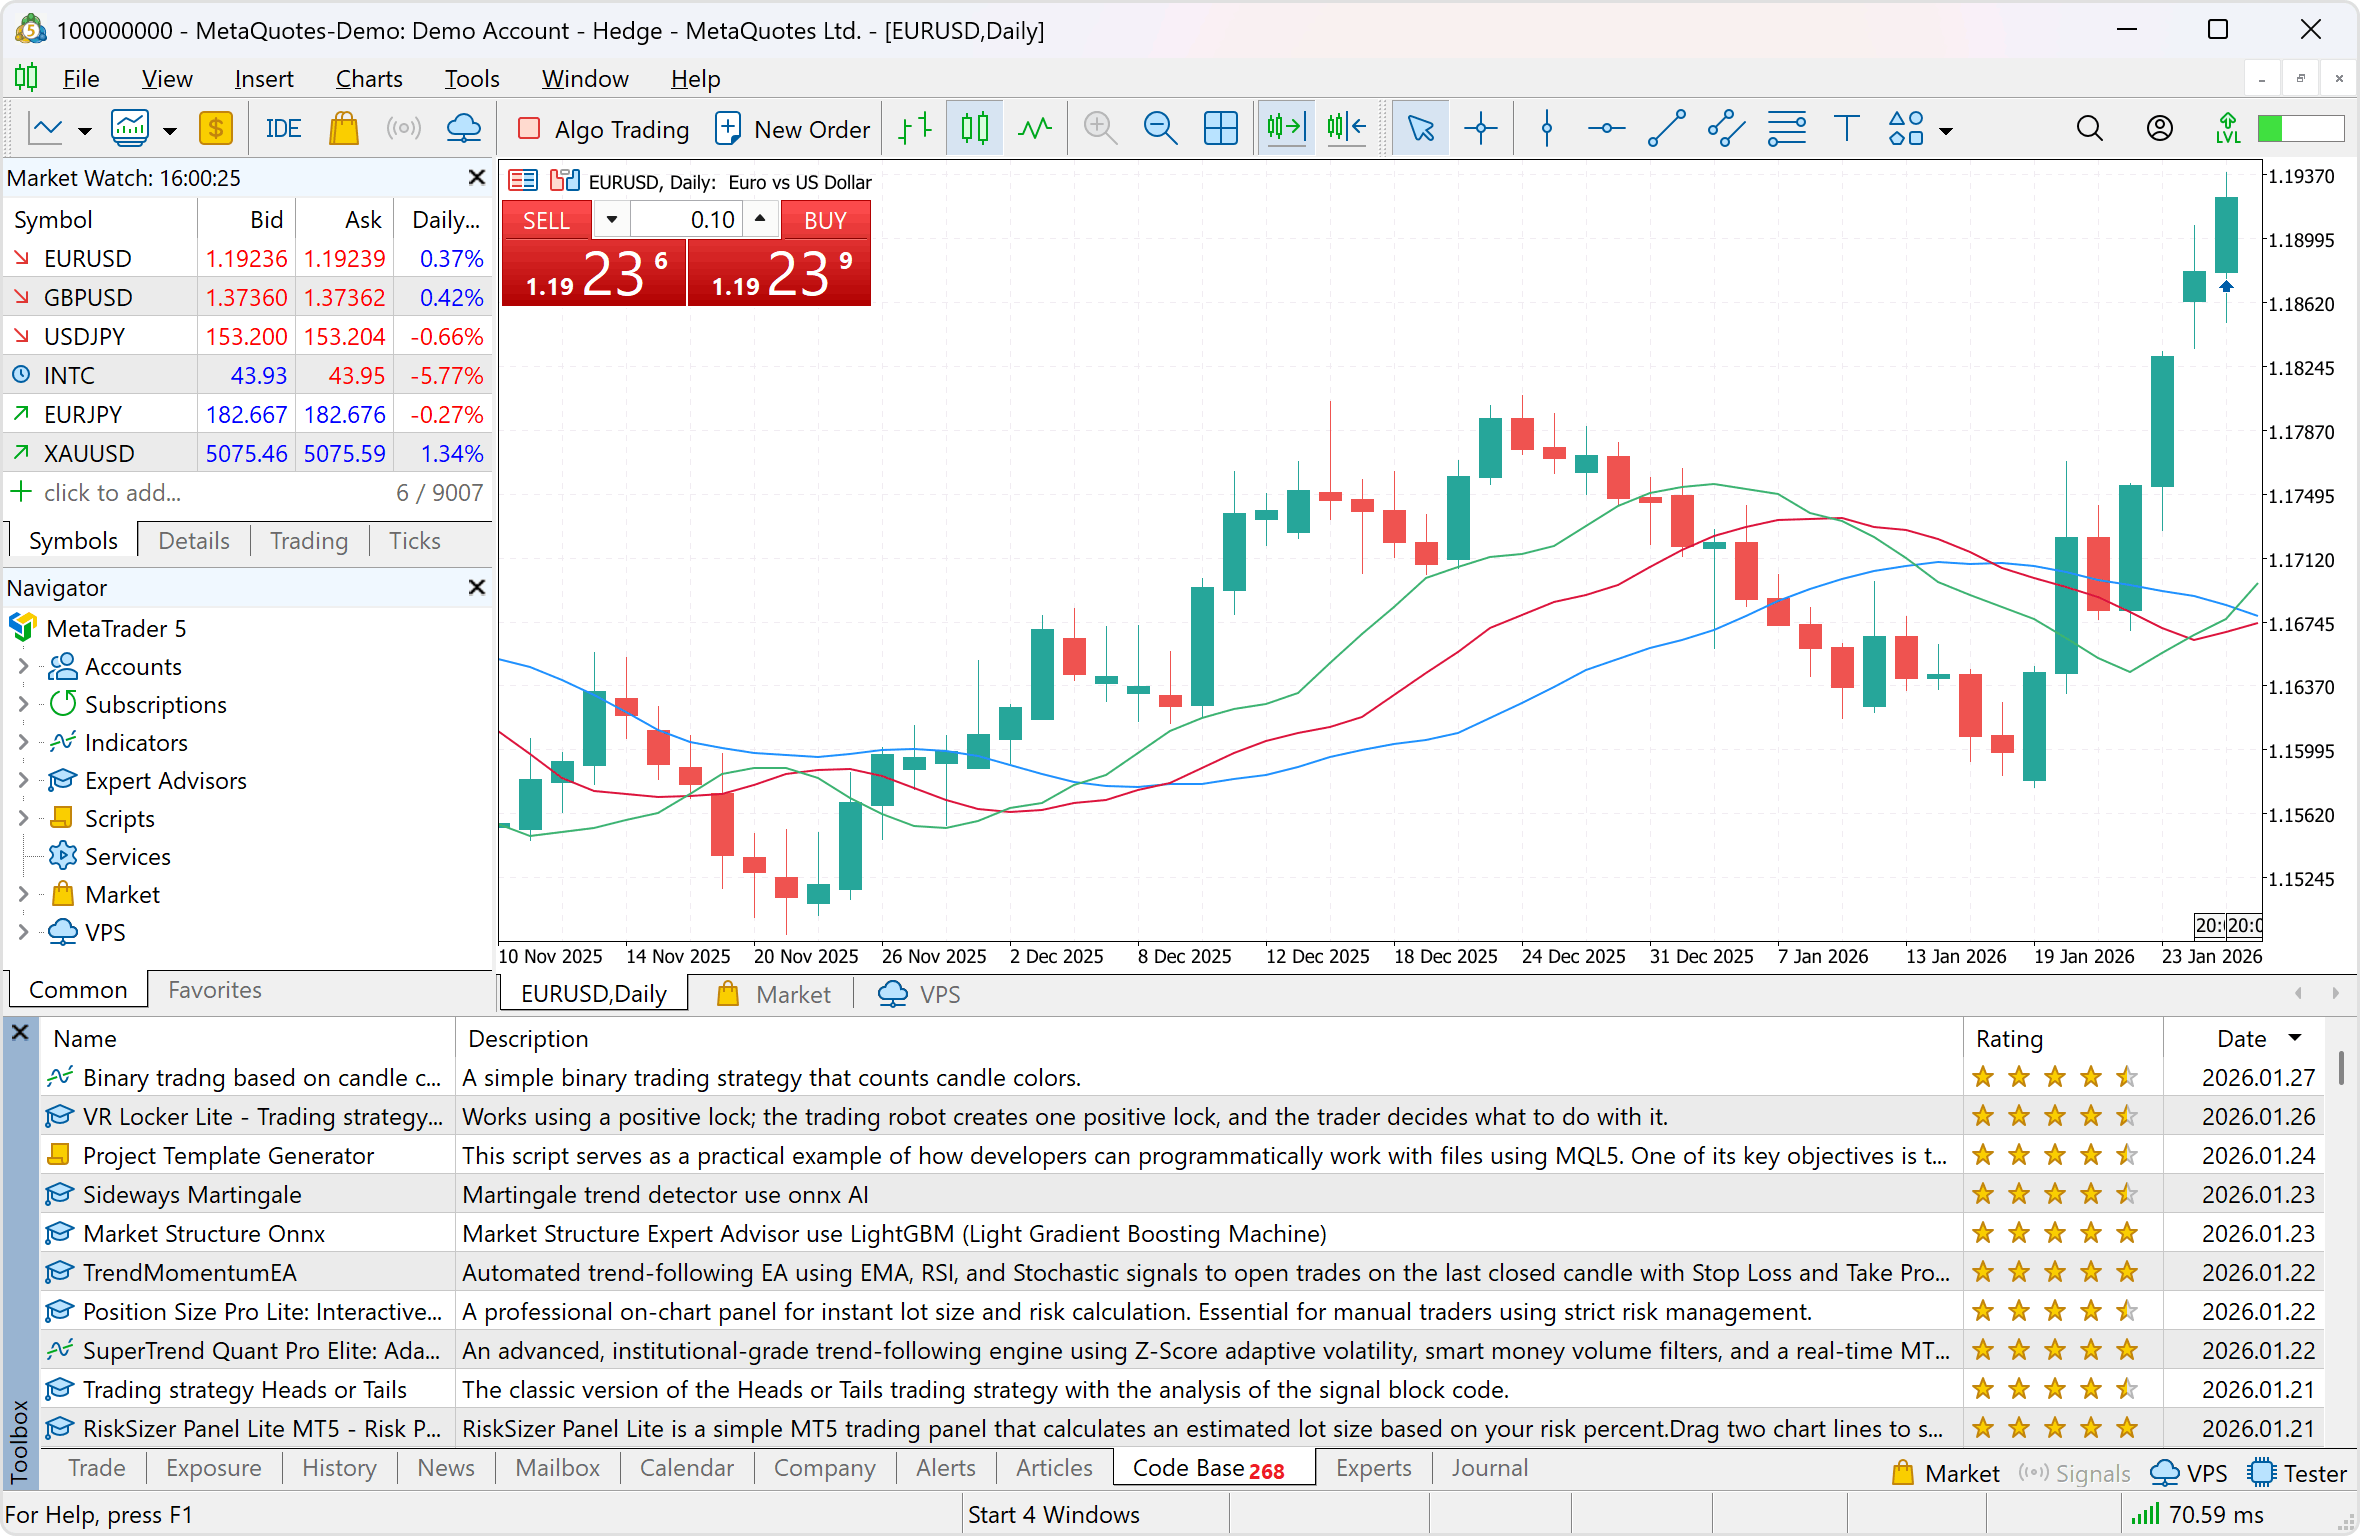Decrease lot volume with down arrow
The width and height of the screenshot is (2360, 1536).
[611, 219]
